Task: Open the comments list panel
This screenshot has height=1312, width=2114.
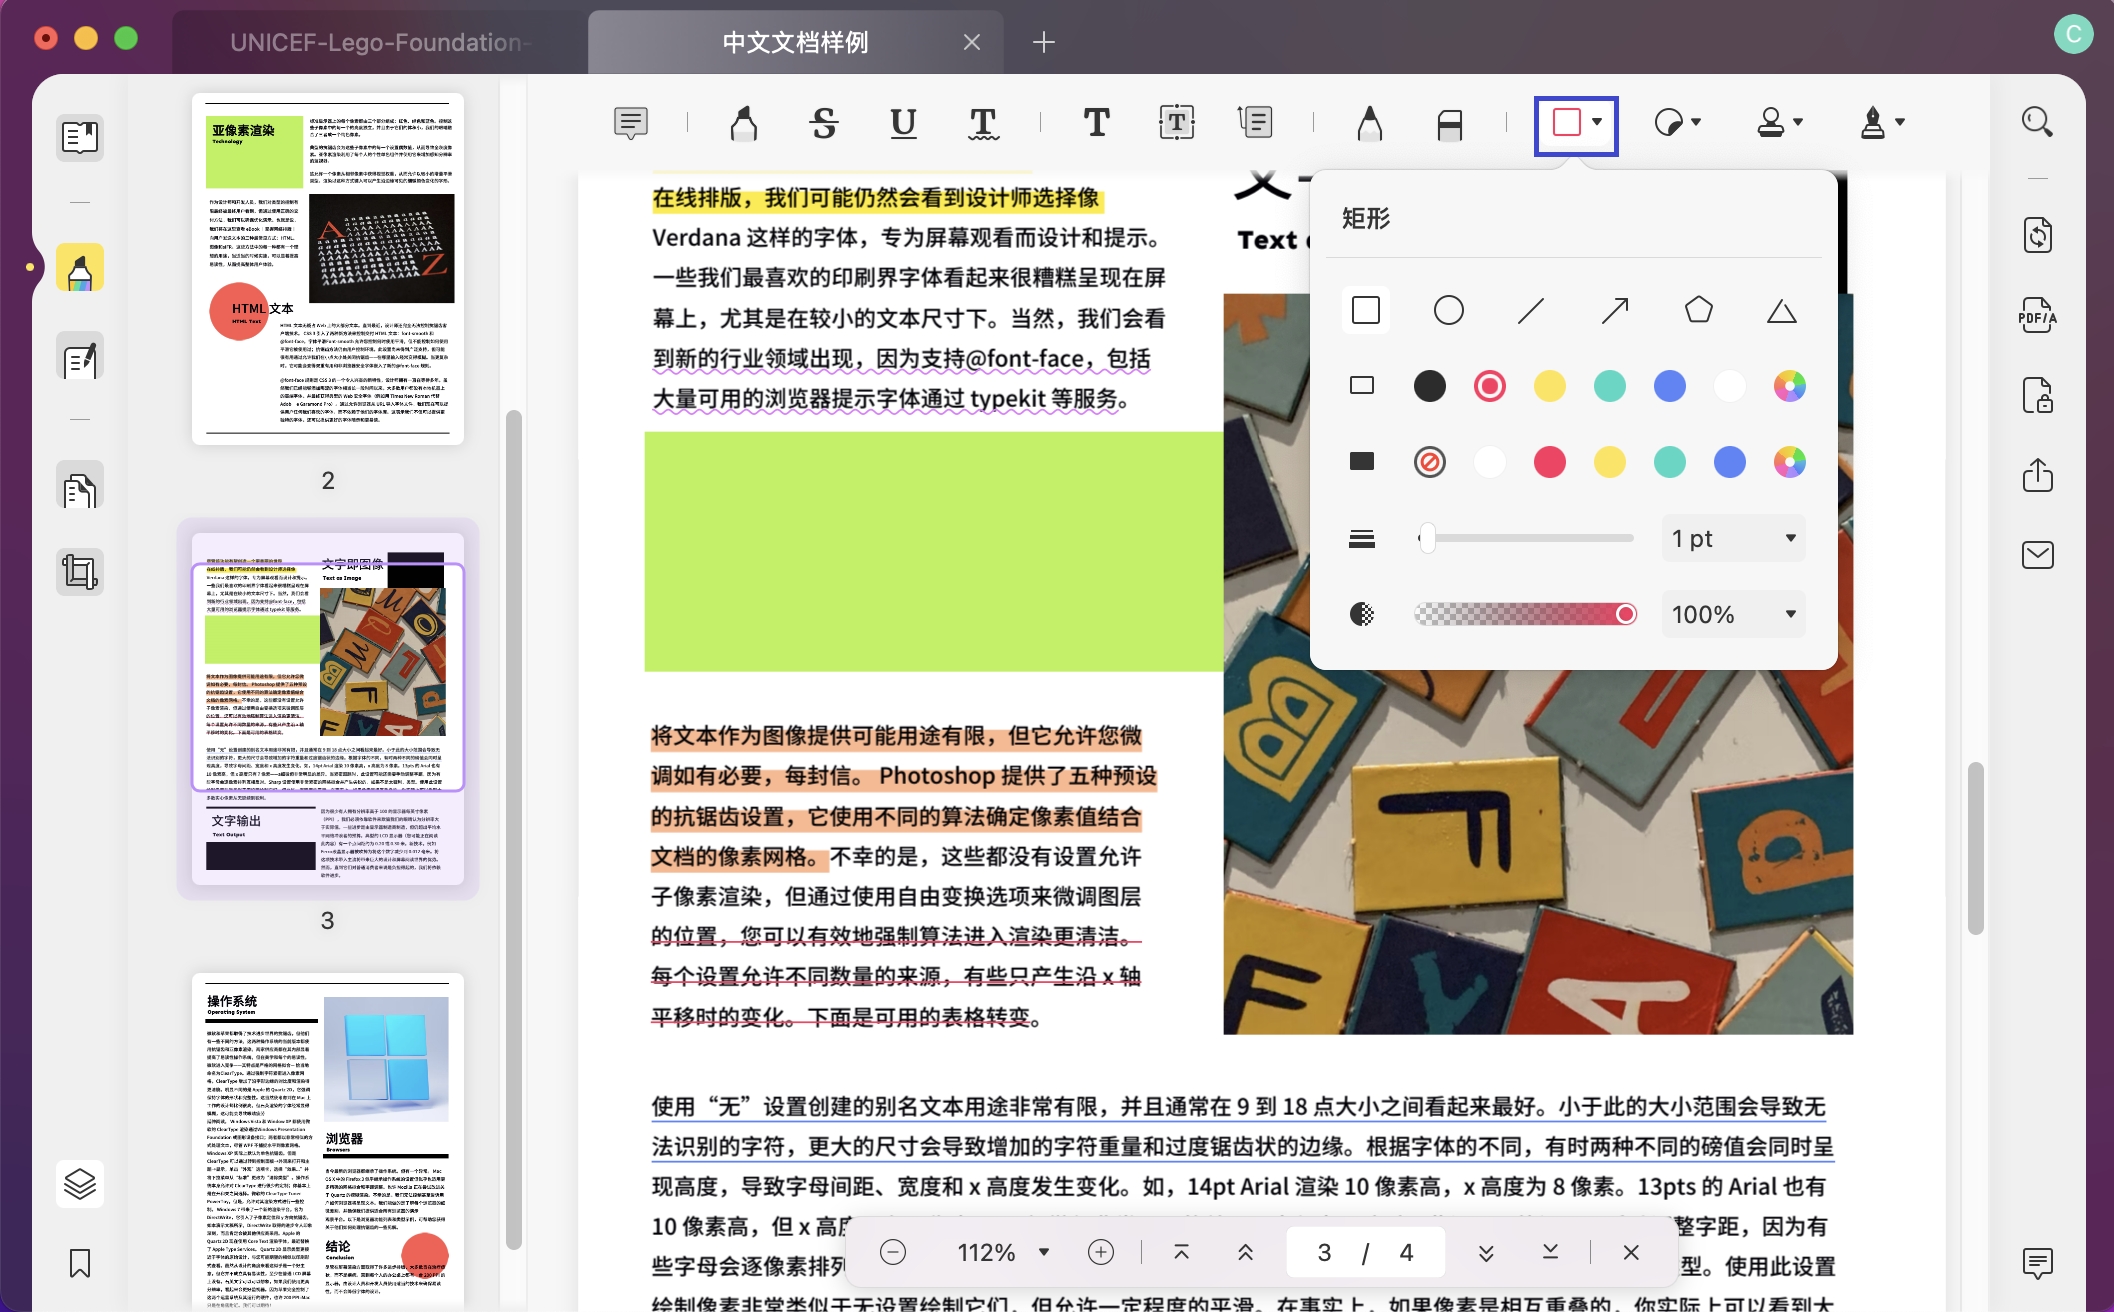Action: [2037, 1263]
